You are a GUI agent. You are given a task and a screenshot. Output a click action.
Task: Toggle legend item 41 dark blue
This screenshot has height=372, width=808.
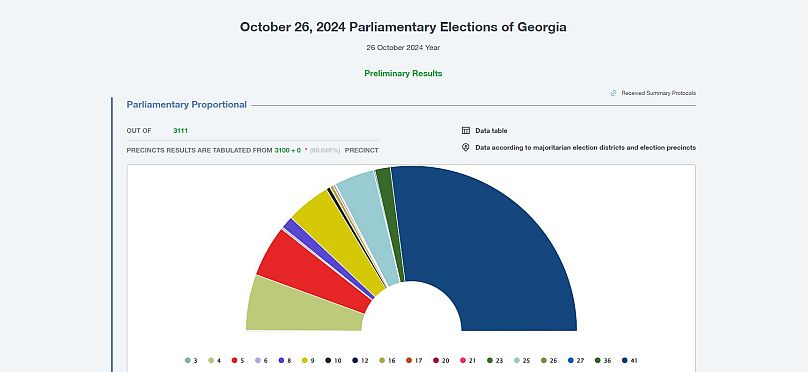(630, 361)
